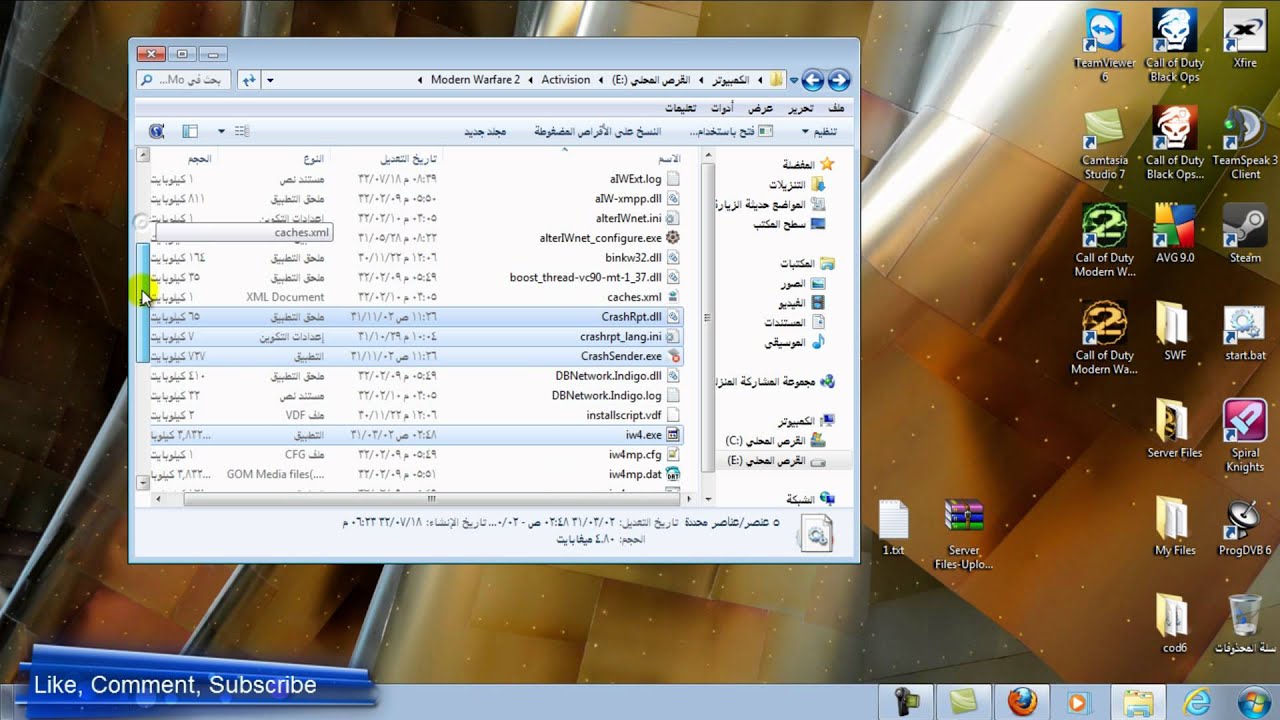
Task: Select the start.bat file on the desktop
Action: 1245,331
